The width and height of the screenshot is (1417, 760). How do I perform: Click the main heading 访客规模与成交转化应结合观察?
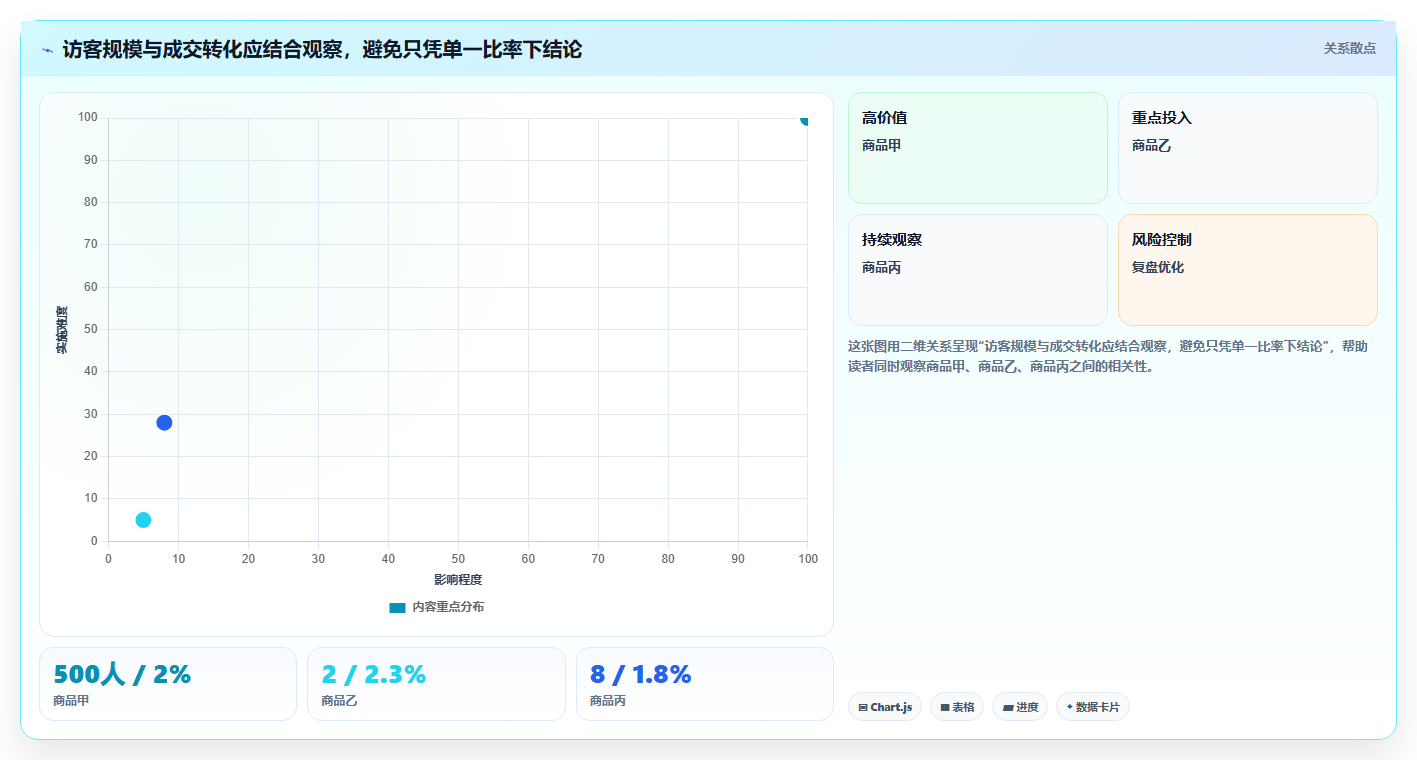322,49
